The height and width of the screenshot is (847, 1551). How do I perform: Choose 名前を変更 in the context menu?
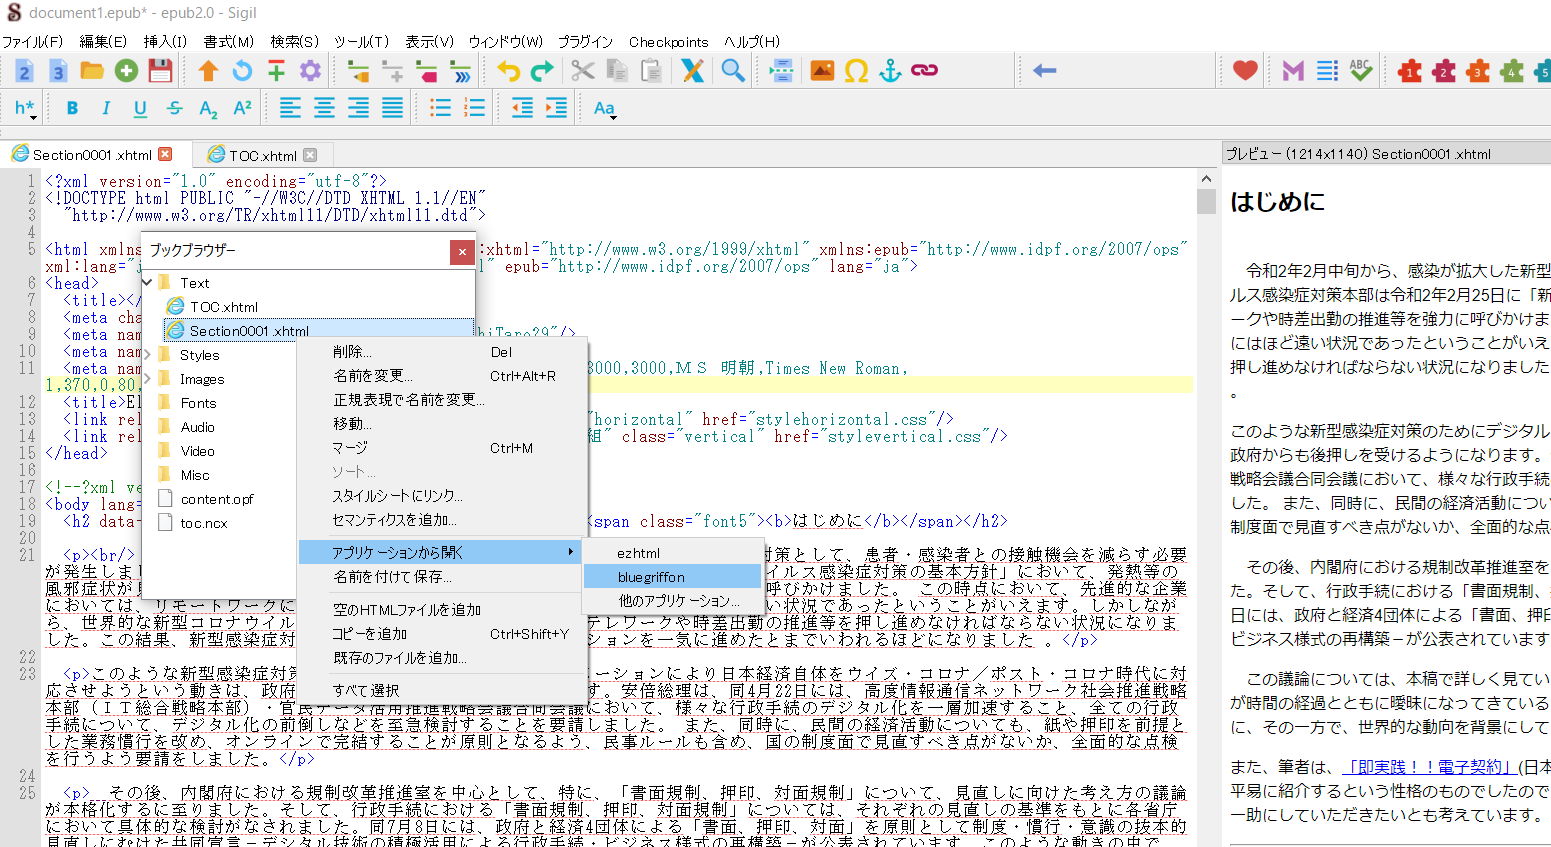click(372, 376)
